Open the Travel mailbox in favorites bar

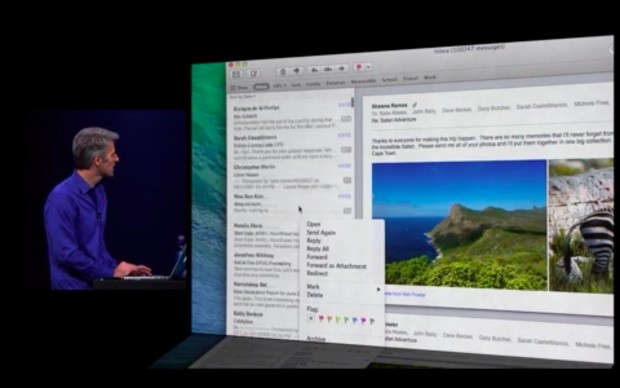point(410,78)
